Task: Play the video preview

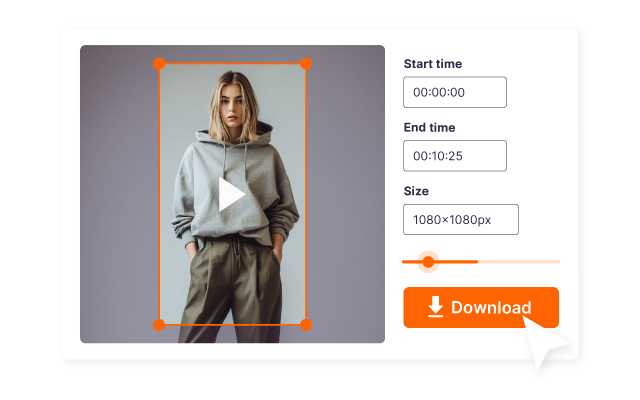Action: [231, 194]
